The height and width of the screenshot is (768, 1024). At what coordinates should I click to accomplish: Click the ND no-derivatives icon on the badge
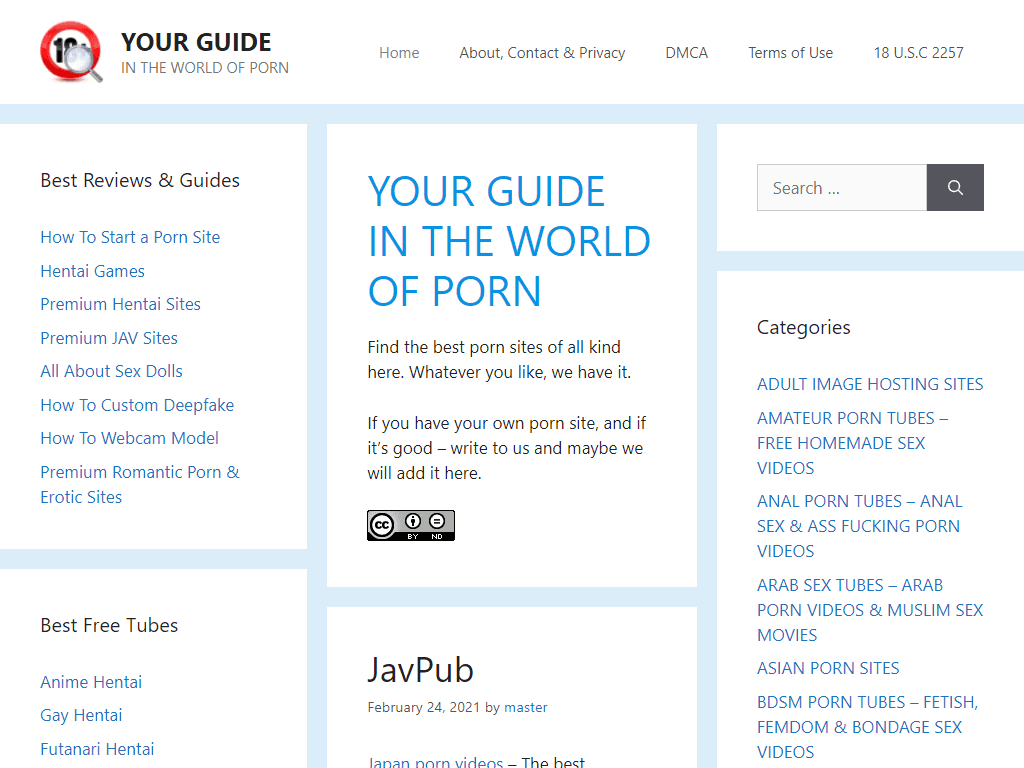click(x=436, y=520)
